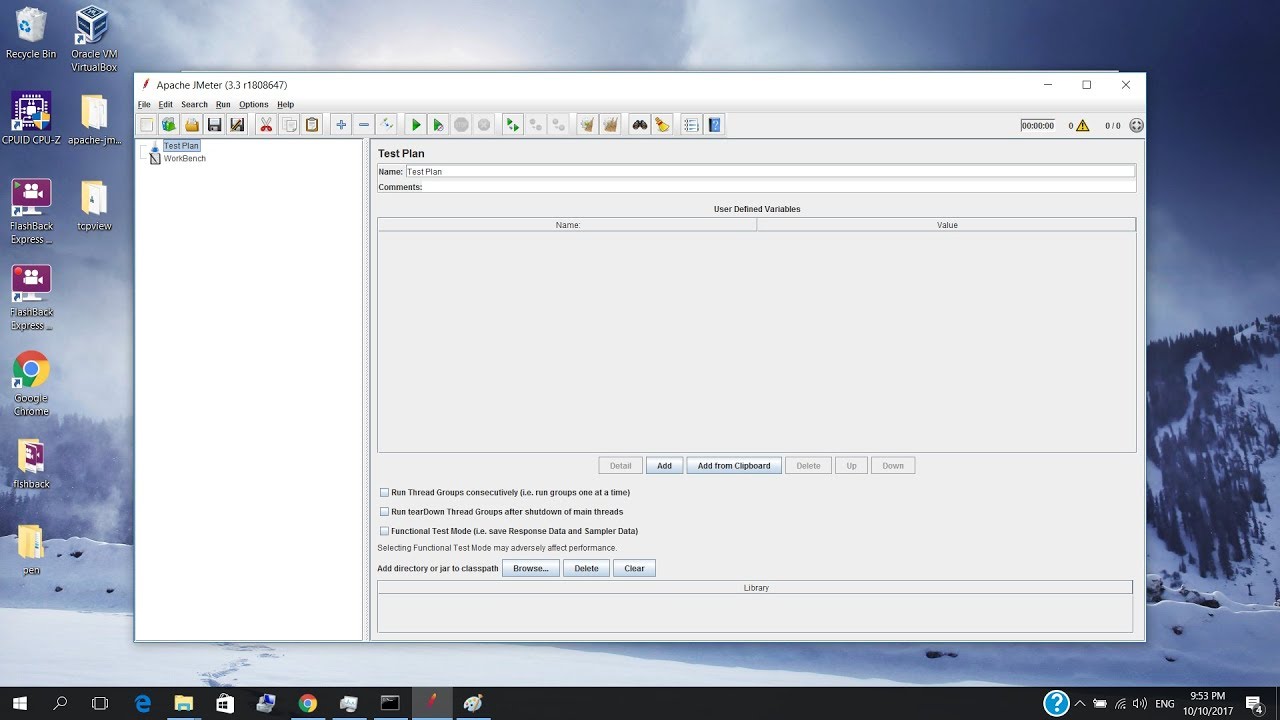Viewport: 1280px width, 720px height.
Task: Click the Shutdown test icon
Action: pyautogui.click(x=484, y=125)
